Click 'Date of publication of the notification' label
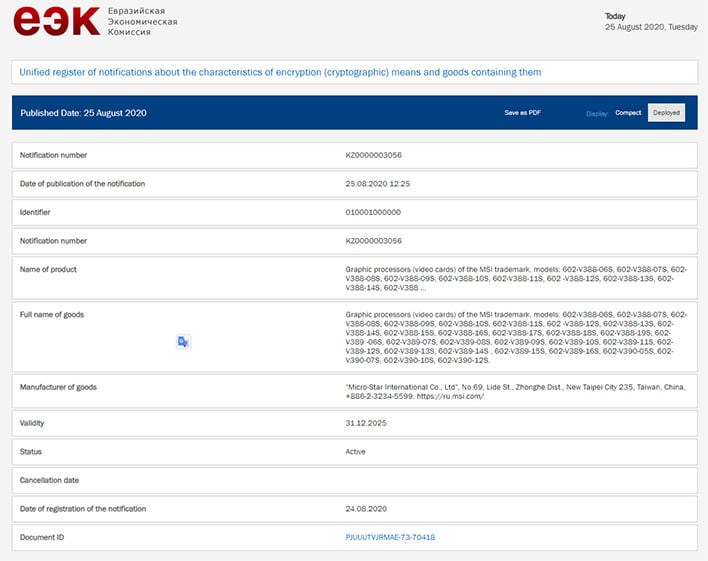 click(x=82, y=183)
